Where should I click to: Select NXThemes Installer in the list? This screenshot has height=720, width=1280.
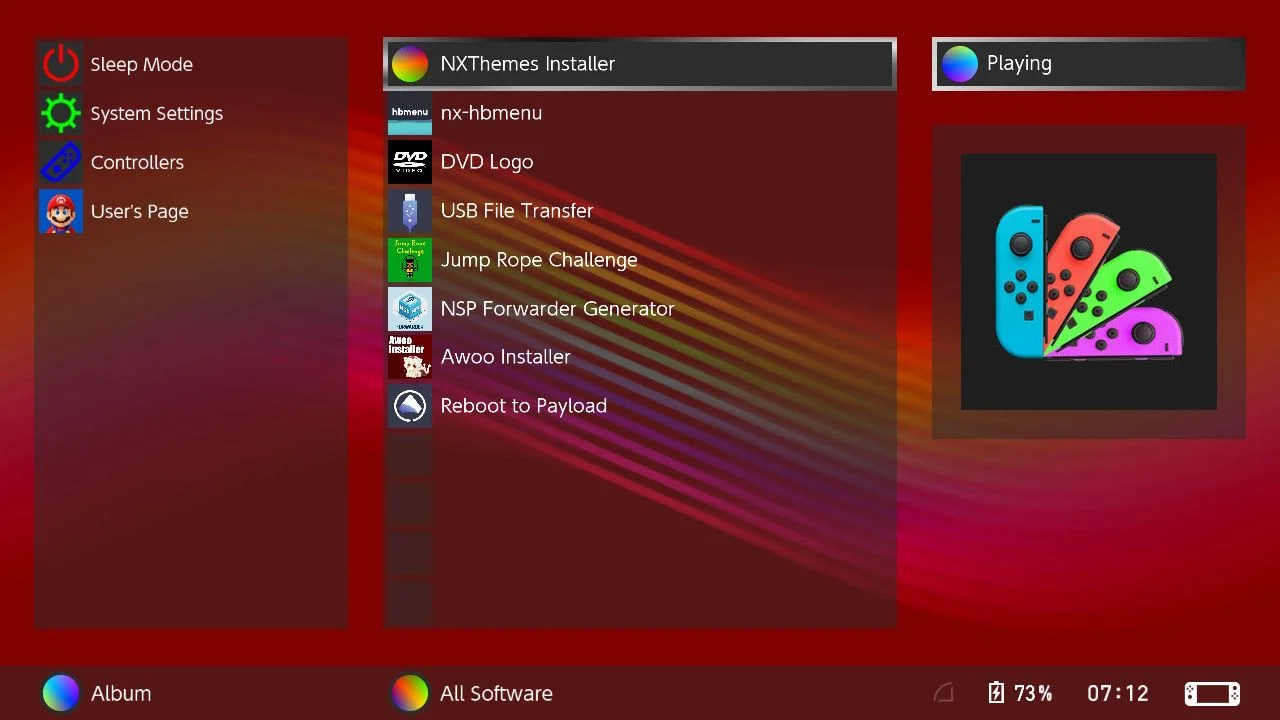640,64
